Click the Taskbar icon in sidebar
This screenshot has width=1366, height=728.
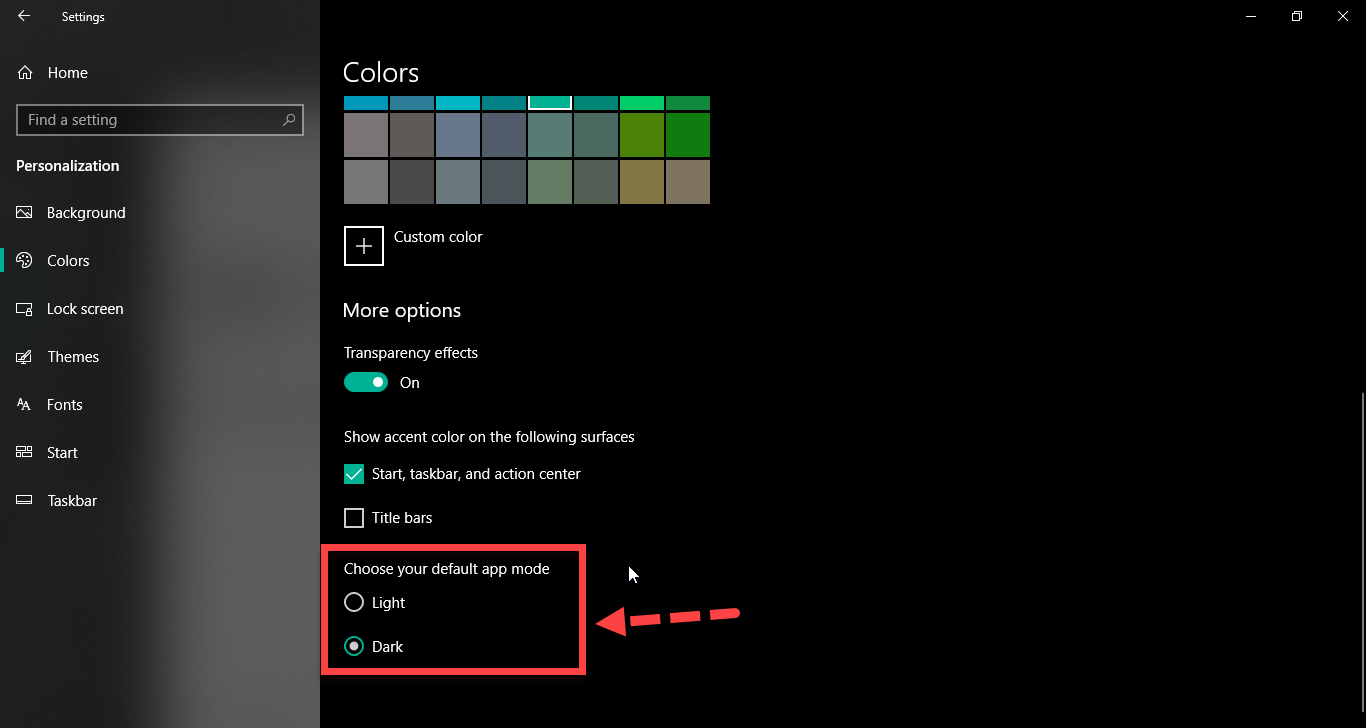[x=25, y=501]
